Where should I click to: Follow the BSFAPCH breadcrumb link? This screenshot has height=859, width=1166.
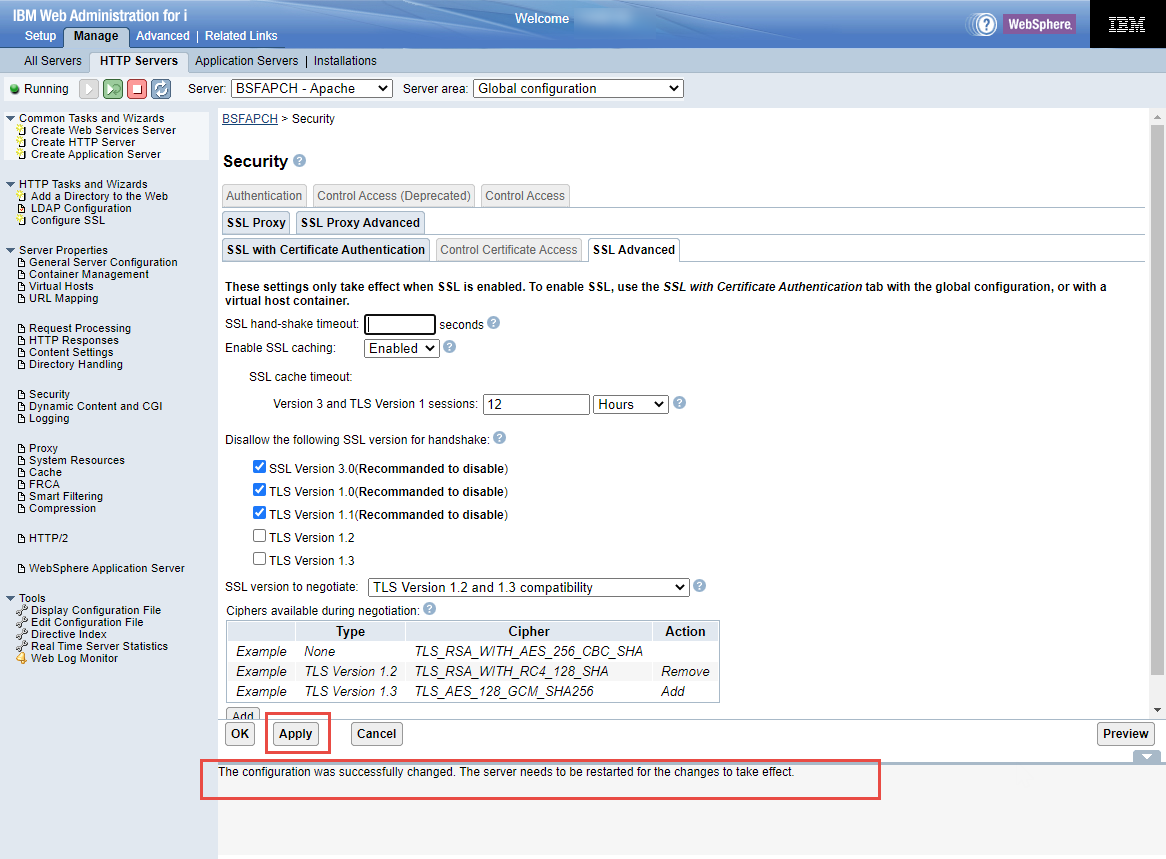[249, 118]
